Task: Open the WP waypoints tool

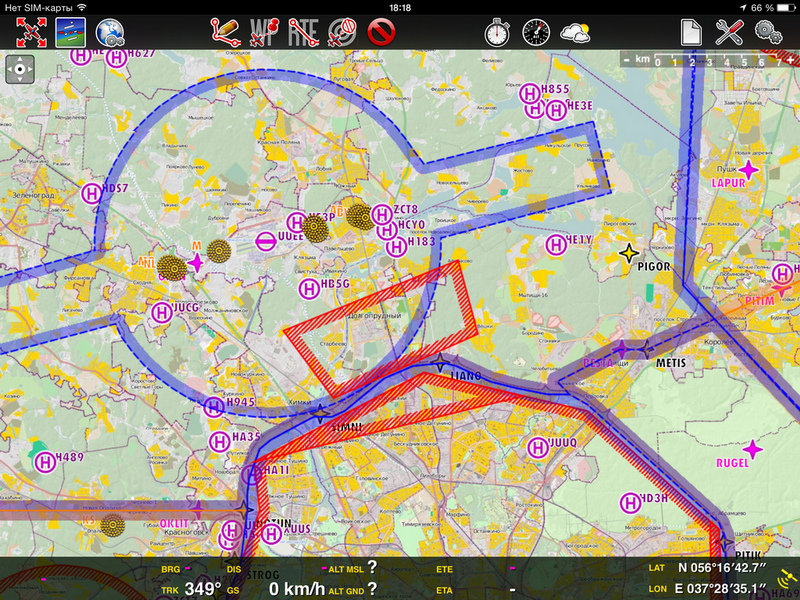Action: pos(264,33)
